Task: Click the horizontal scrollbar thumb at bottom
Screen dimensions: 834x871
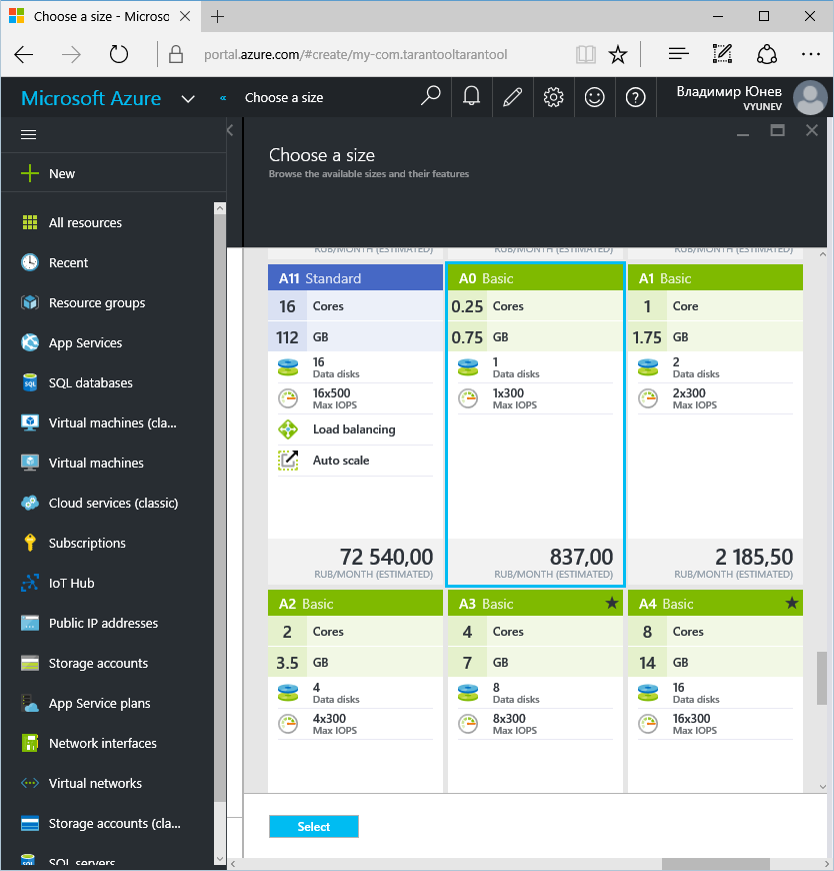Action: click(716, 864)
